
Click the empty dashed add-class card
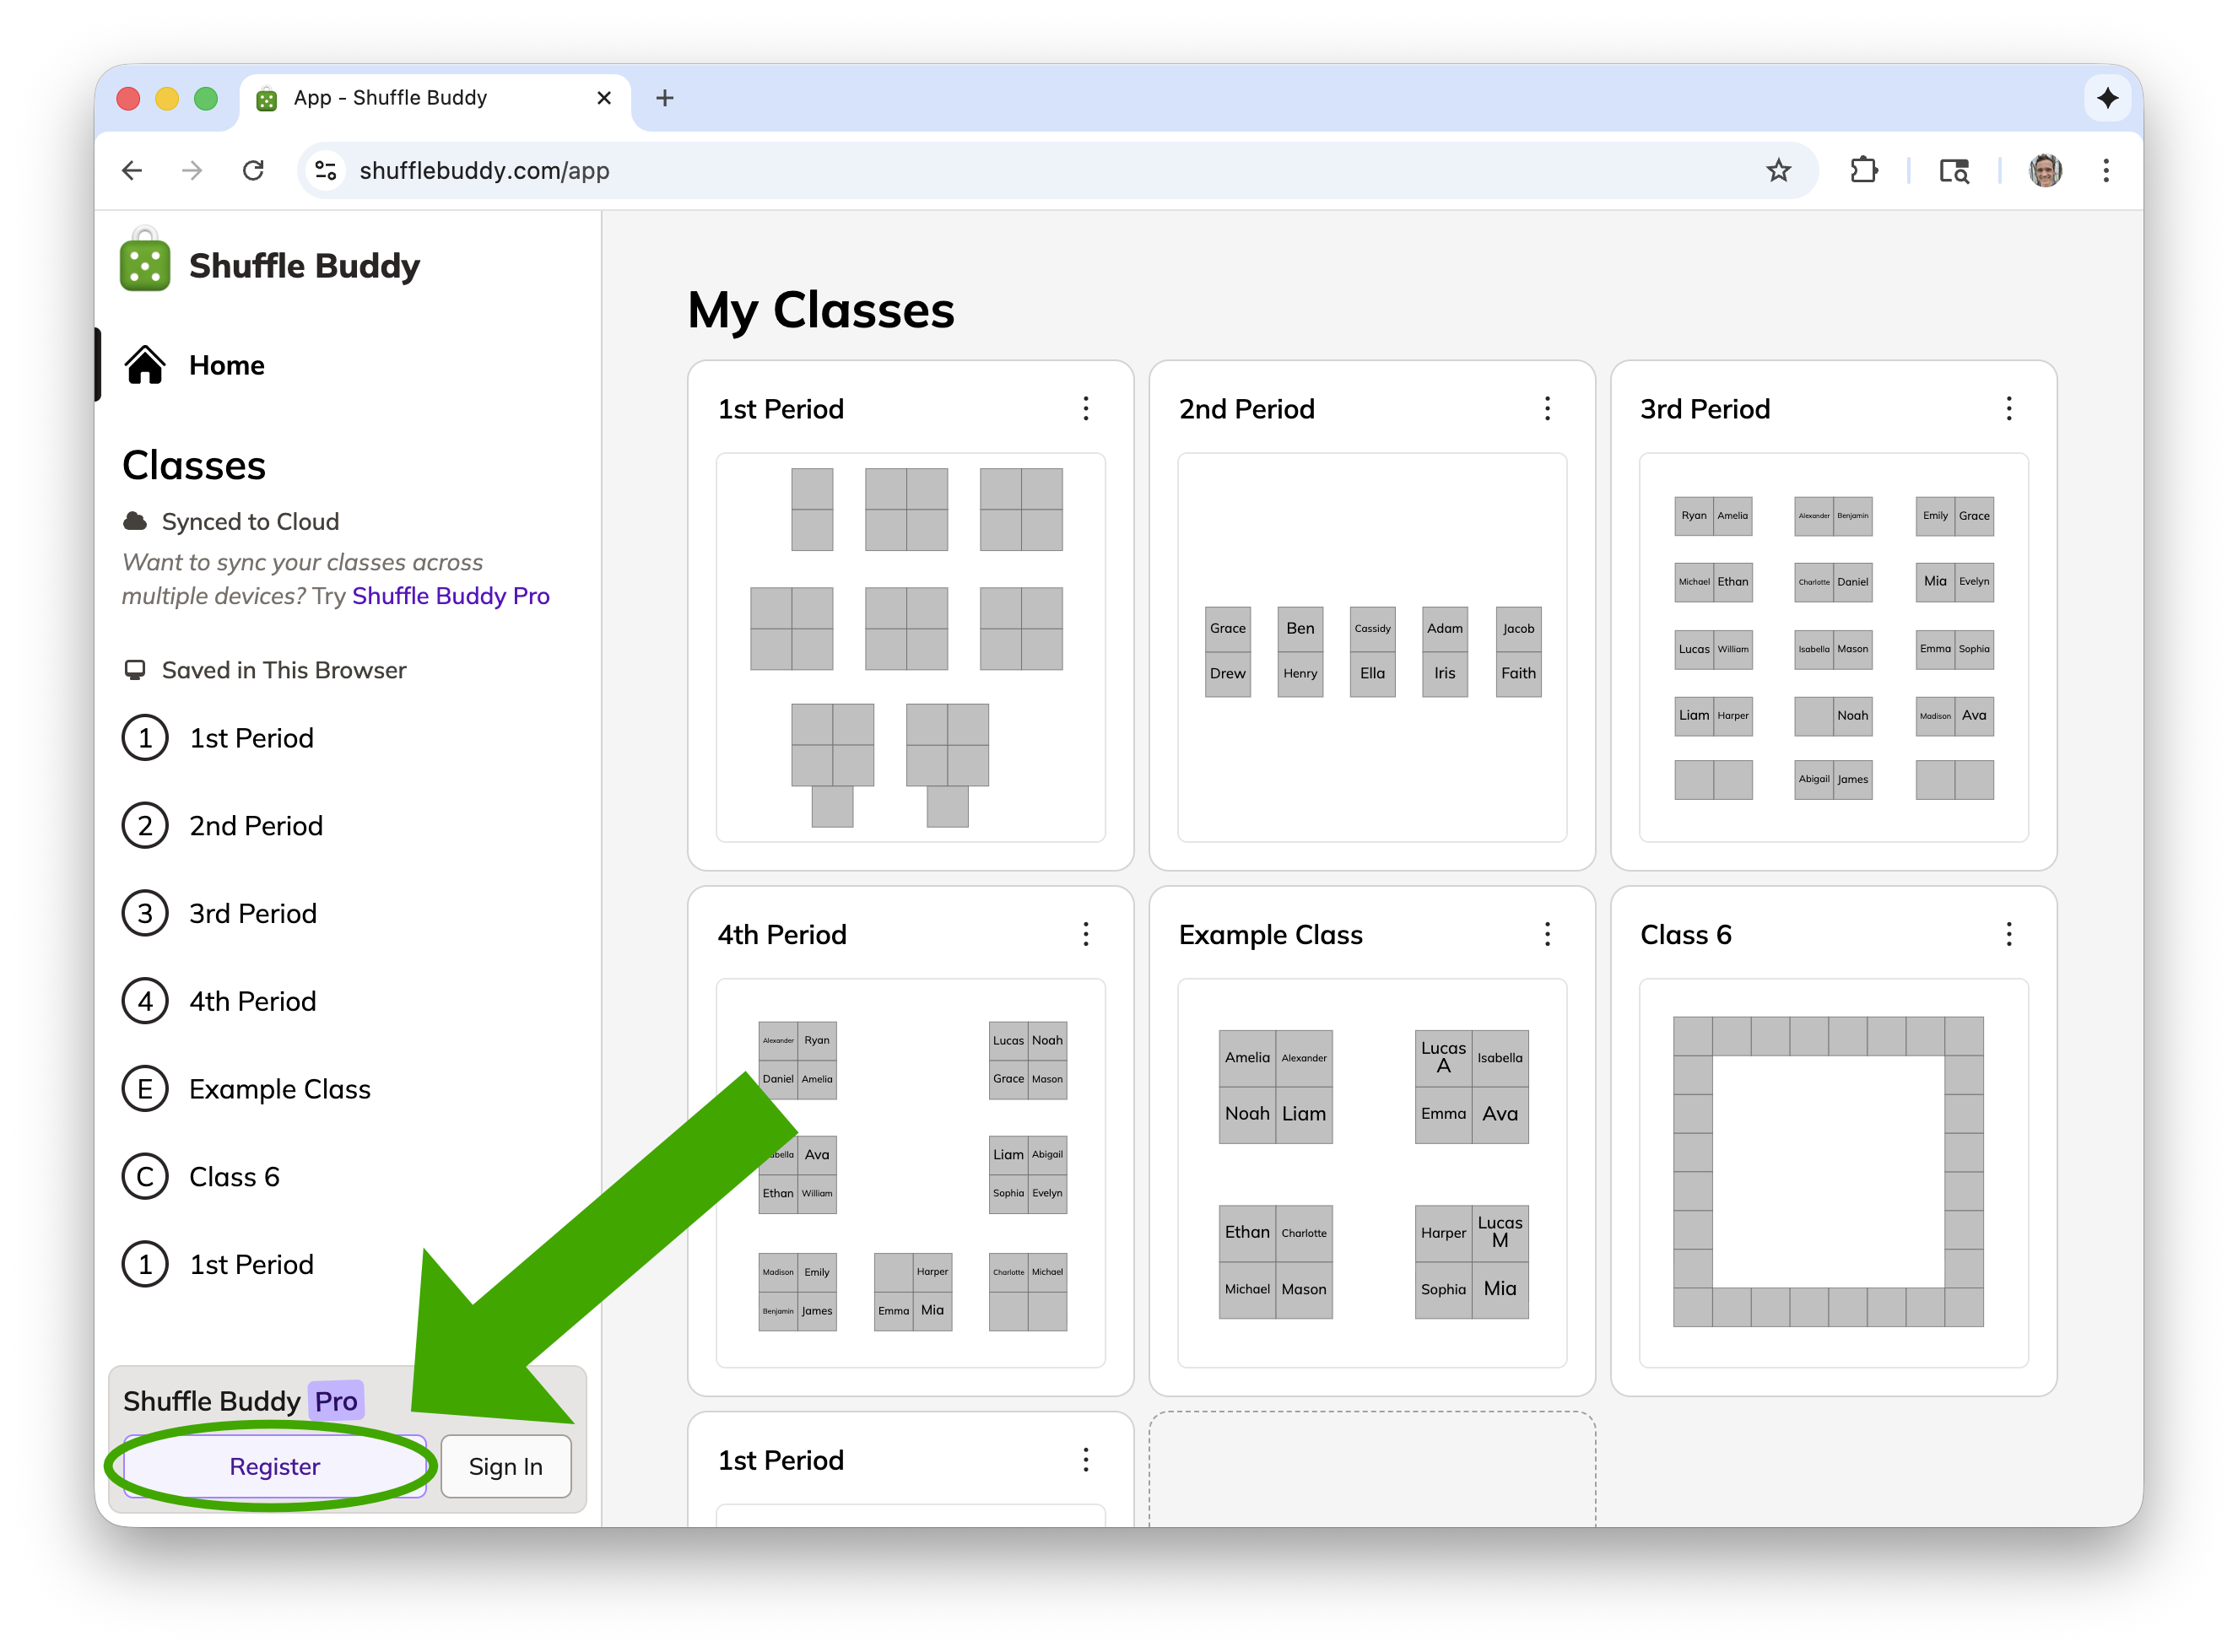click(1371, 1468)
